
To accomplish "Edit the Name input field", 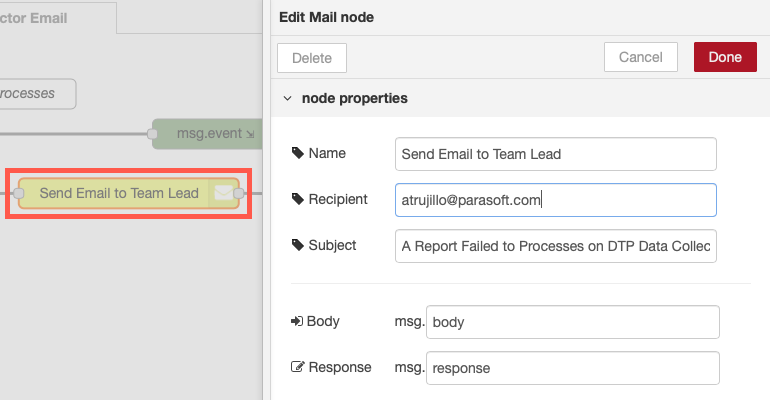I will click(x=555, y=154).
